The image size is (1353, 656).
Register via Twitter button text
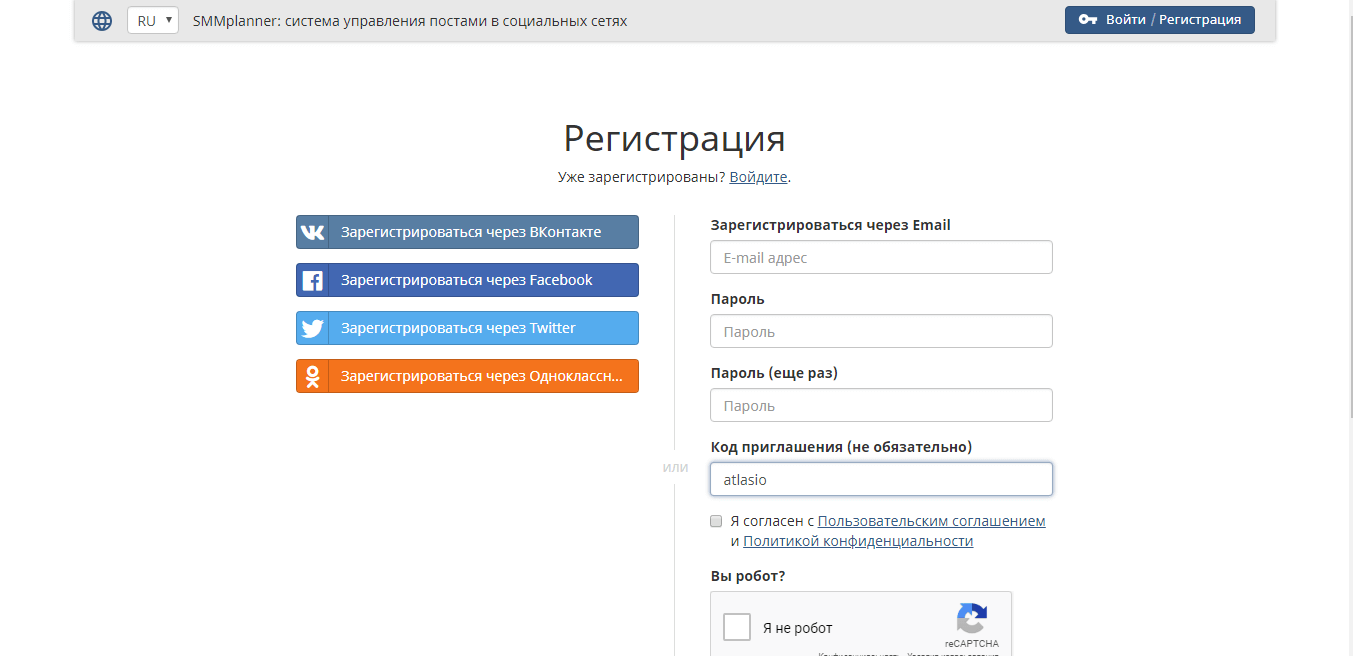coord(458,328)
